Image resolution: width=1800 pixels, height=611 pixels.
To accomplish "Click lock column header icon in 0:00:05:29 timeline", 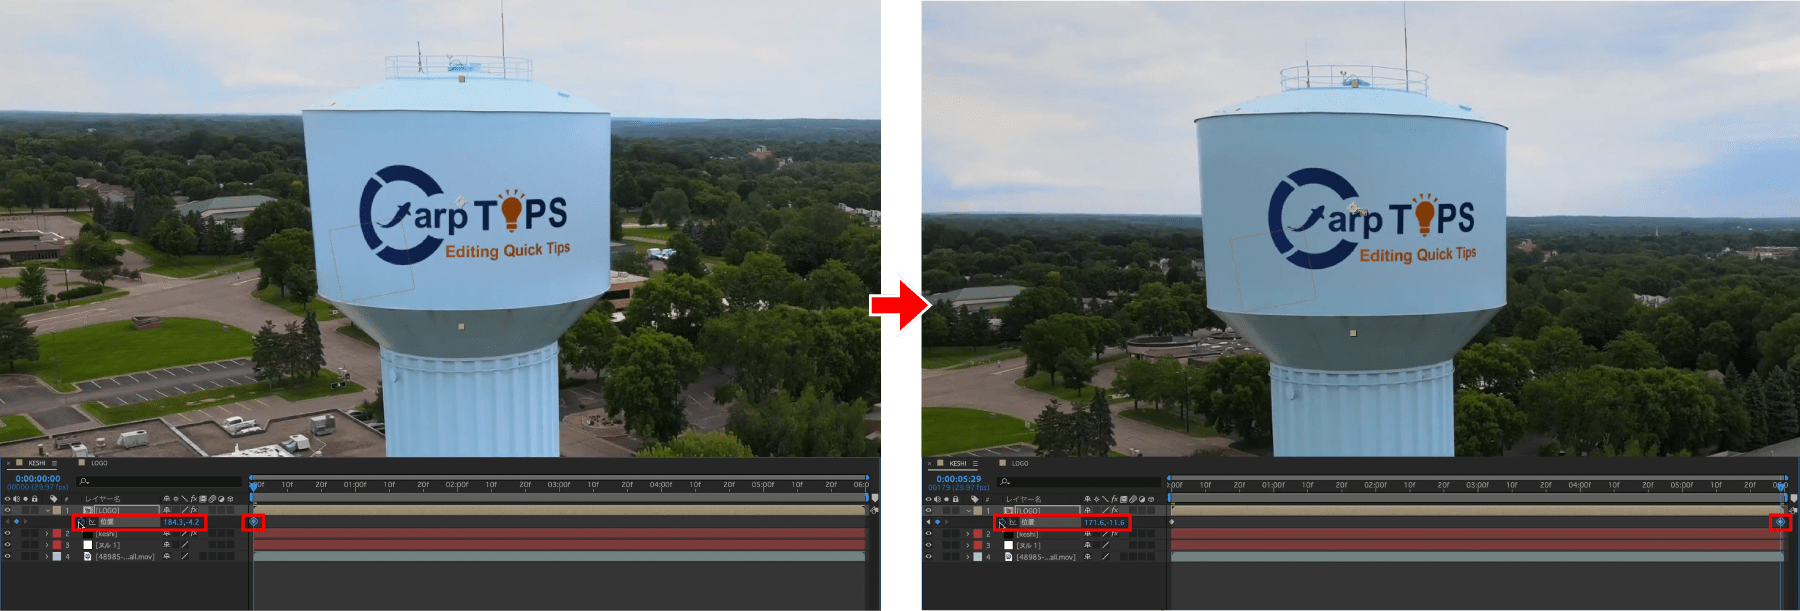I will [955, 499].
